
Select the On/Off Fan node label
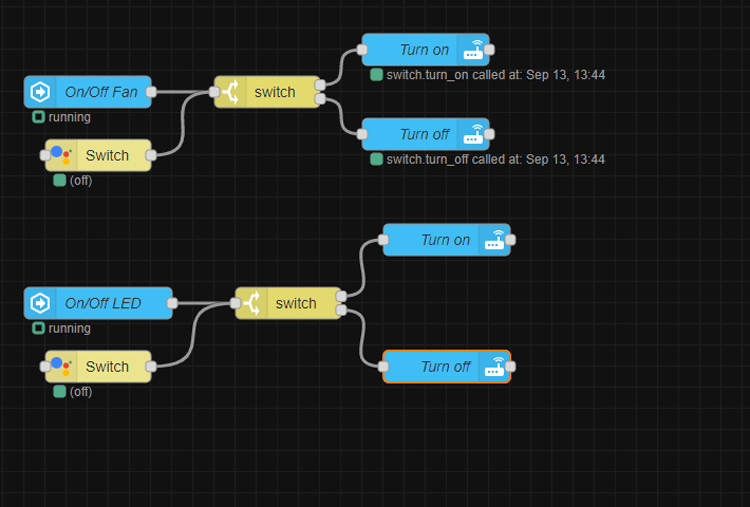click(101, 92)
